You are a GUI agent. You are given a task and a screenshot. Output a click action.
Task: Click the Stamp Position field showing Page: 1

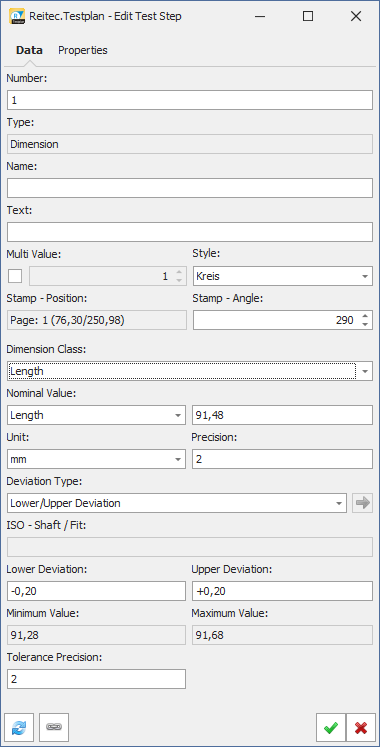(x=97, y=320)
